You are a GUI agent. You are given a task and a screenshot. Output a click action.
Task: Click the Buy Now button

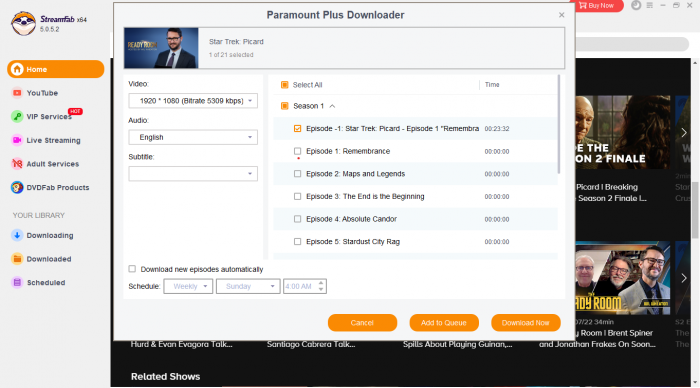pos(597,6)
